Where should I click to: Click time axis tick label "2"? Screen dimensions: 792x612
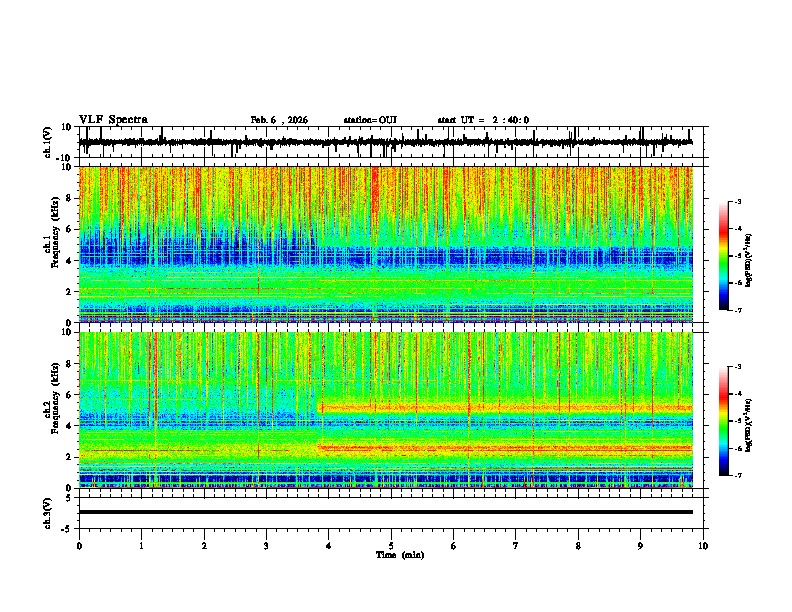point(204,546)
